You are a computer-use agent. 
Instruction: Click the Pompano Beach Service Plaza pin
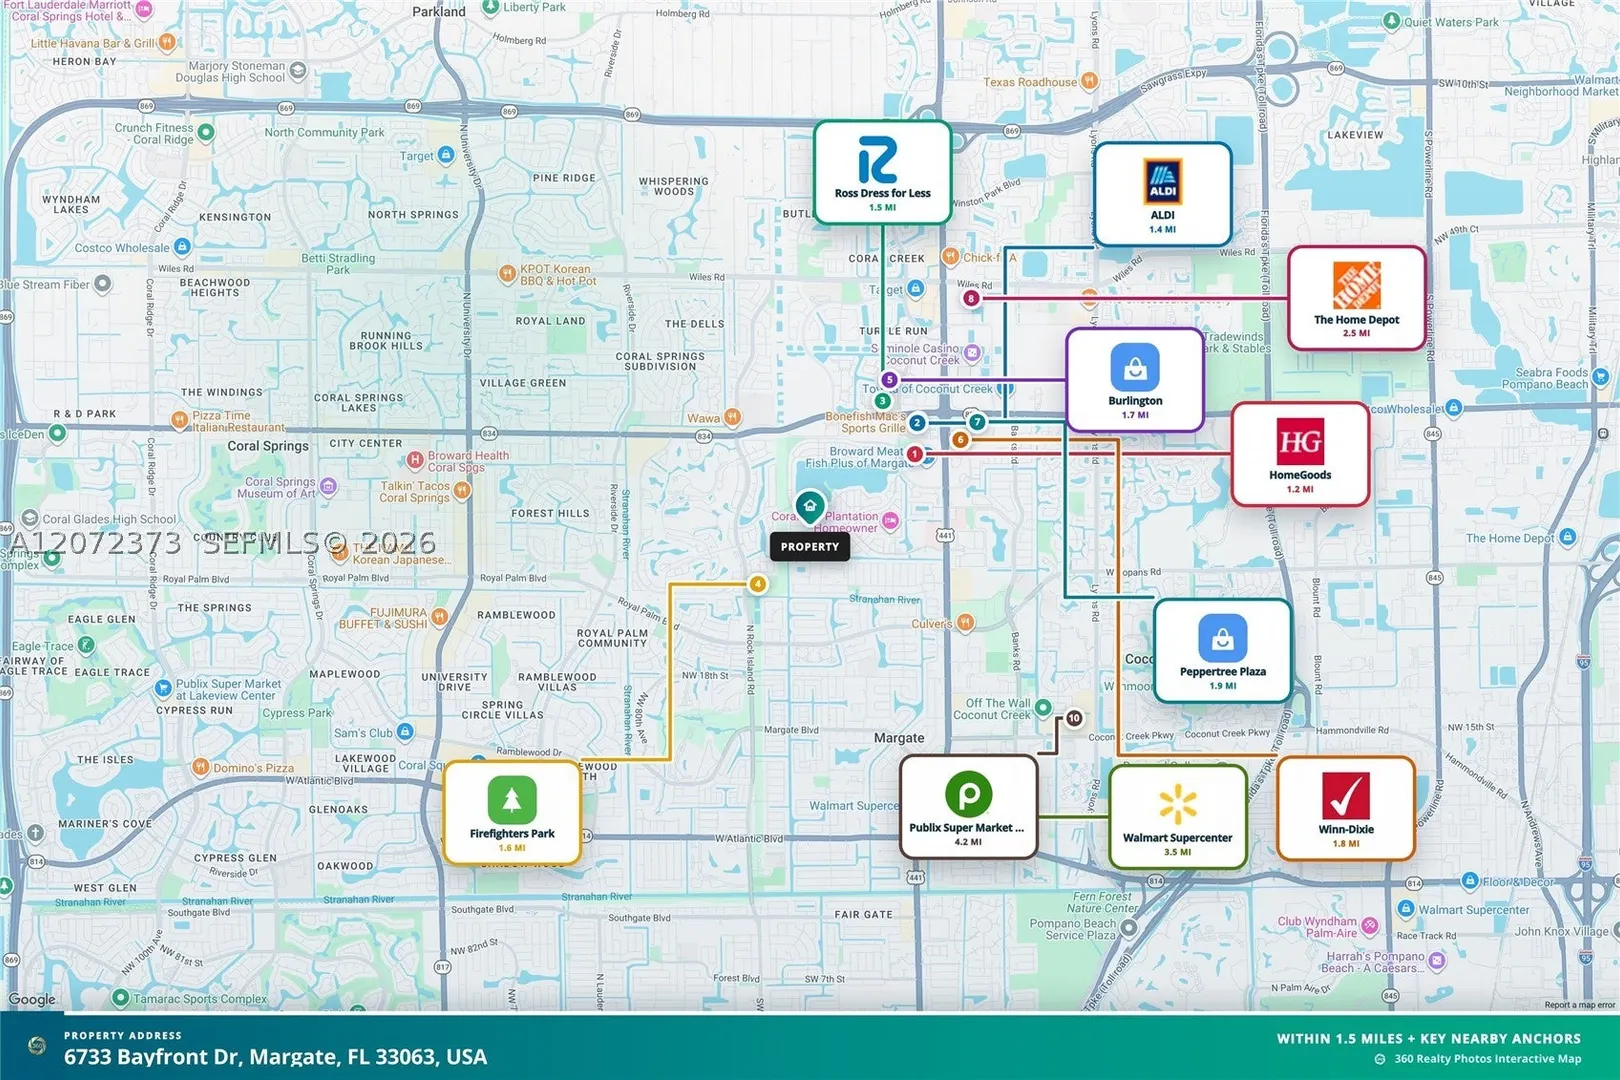[1129, 928]
